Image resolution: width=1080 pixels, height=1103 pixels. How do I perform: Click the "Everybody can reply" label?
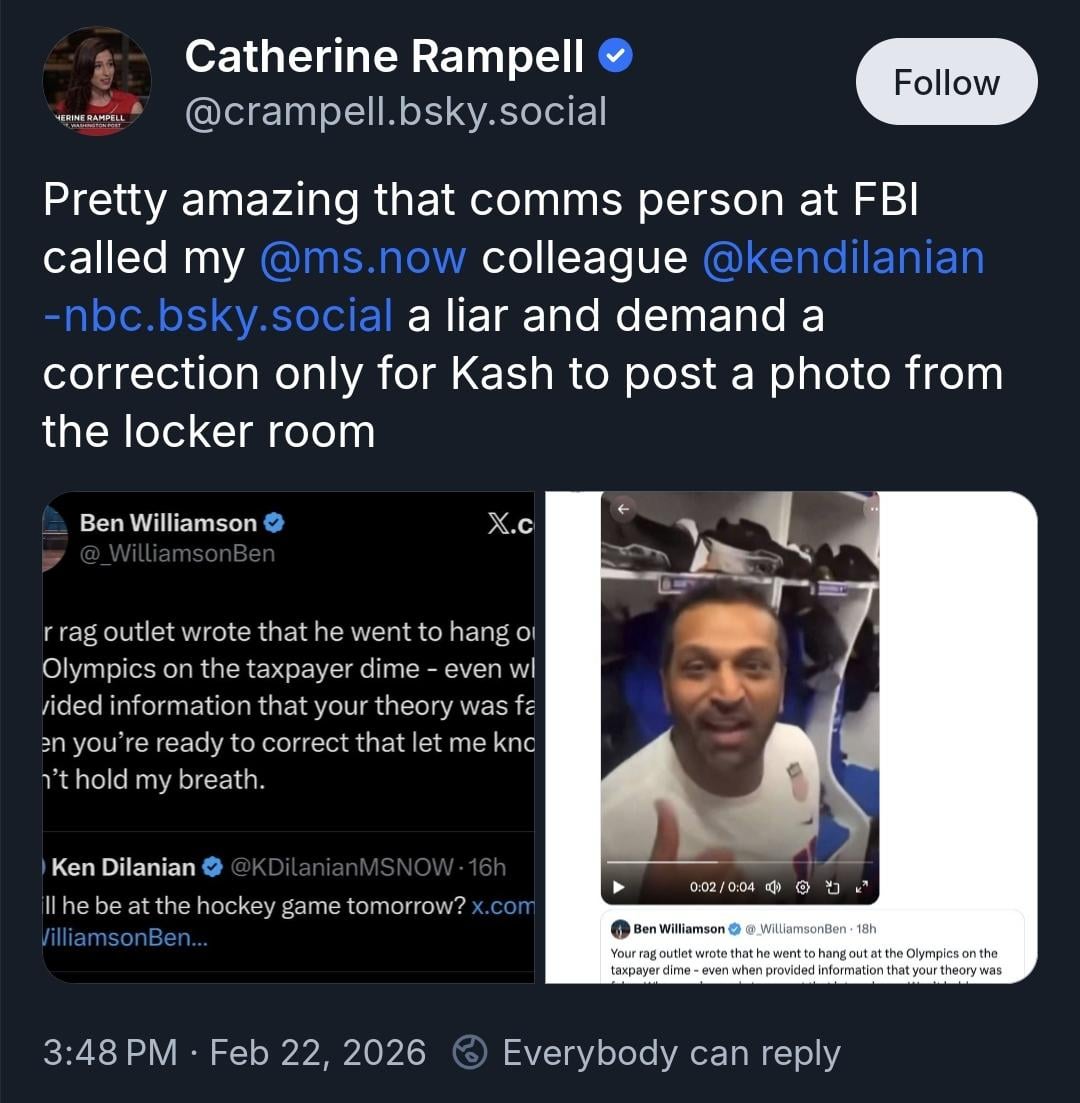[x=671, y=1052]
